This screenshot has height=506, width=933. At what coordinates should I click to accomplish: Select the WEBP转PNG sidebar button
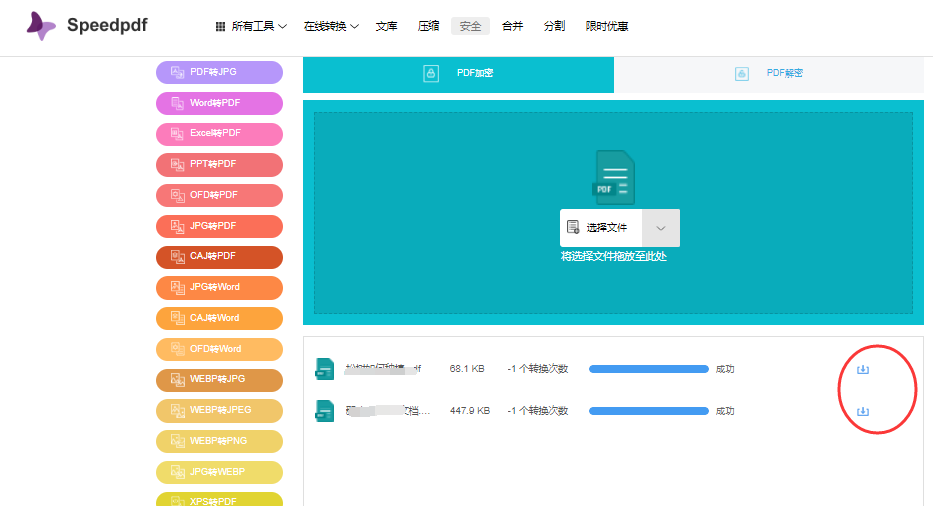(x=220, y=441)
